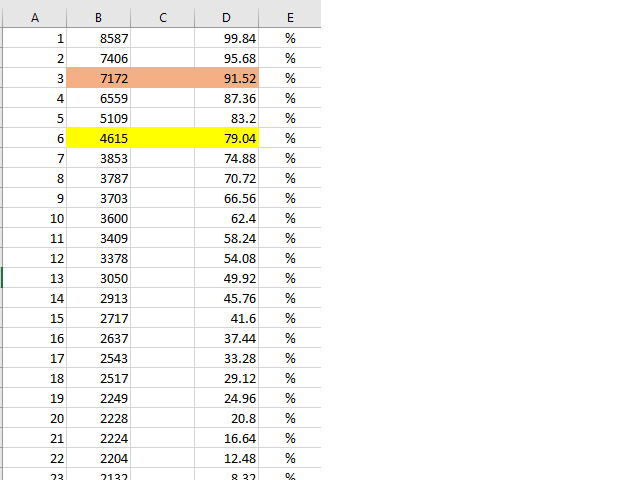Click column A cell numbered 10
The width and height of the screenshot is (640, 480).
click(x=35, y=218)
